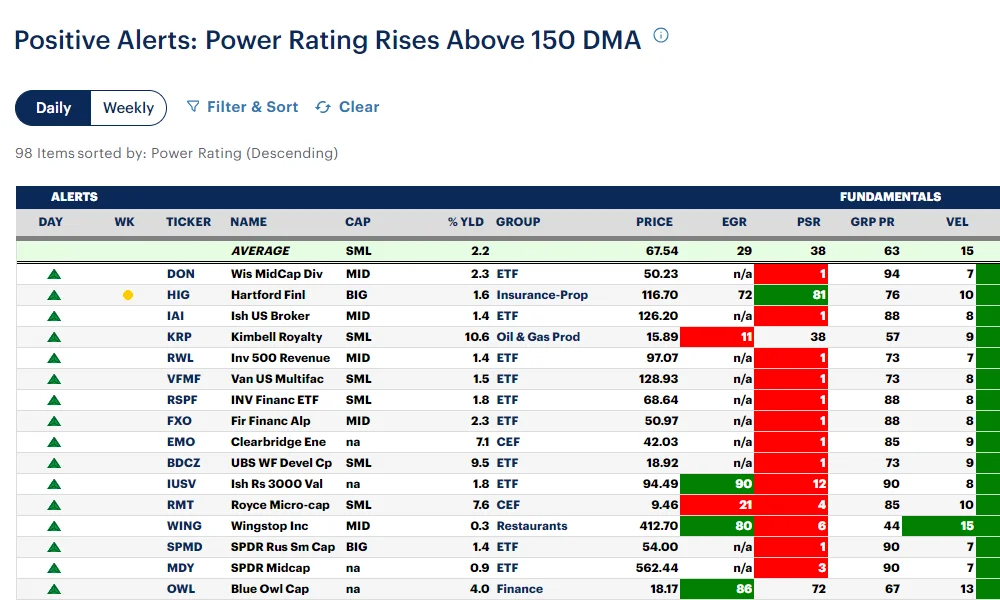Image resolution: width=1000 pixels, height=600 pixels.
Task: Click the green day alert triangle for IUSV
Action: [54, 484]
